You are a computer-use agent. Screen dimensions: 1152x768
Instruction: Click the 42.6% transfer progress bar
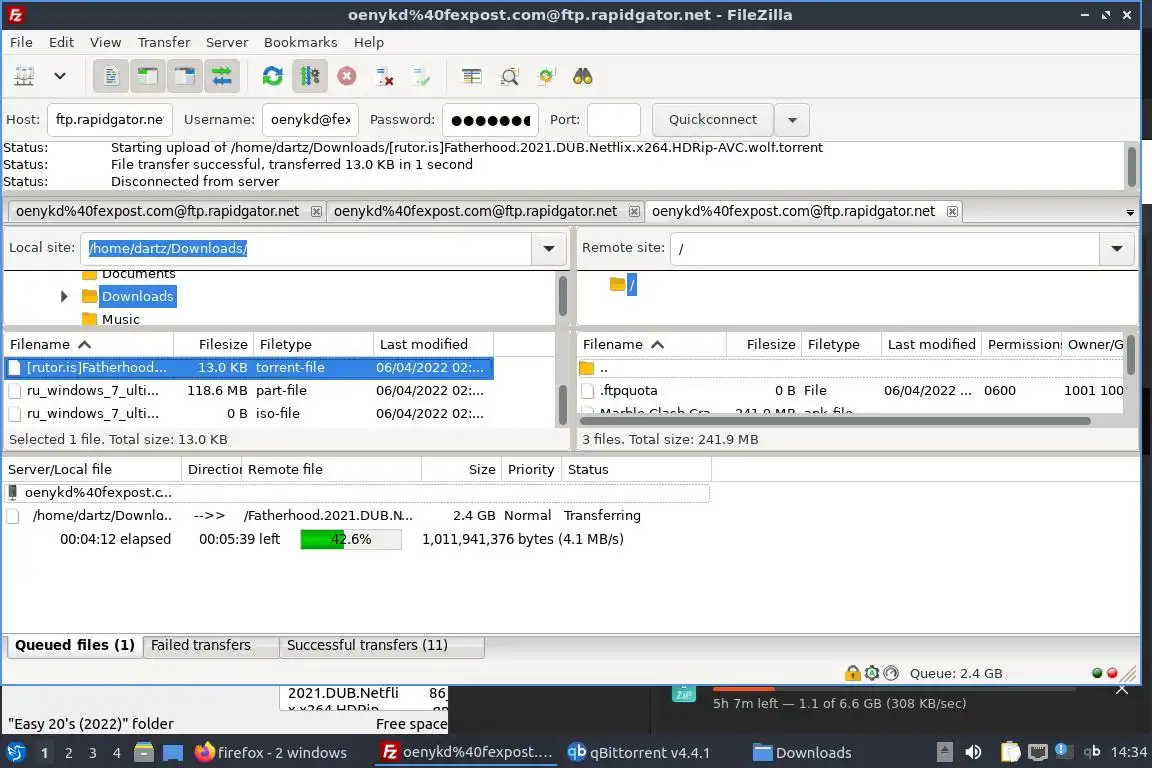(350, 539)
